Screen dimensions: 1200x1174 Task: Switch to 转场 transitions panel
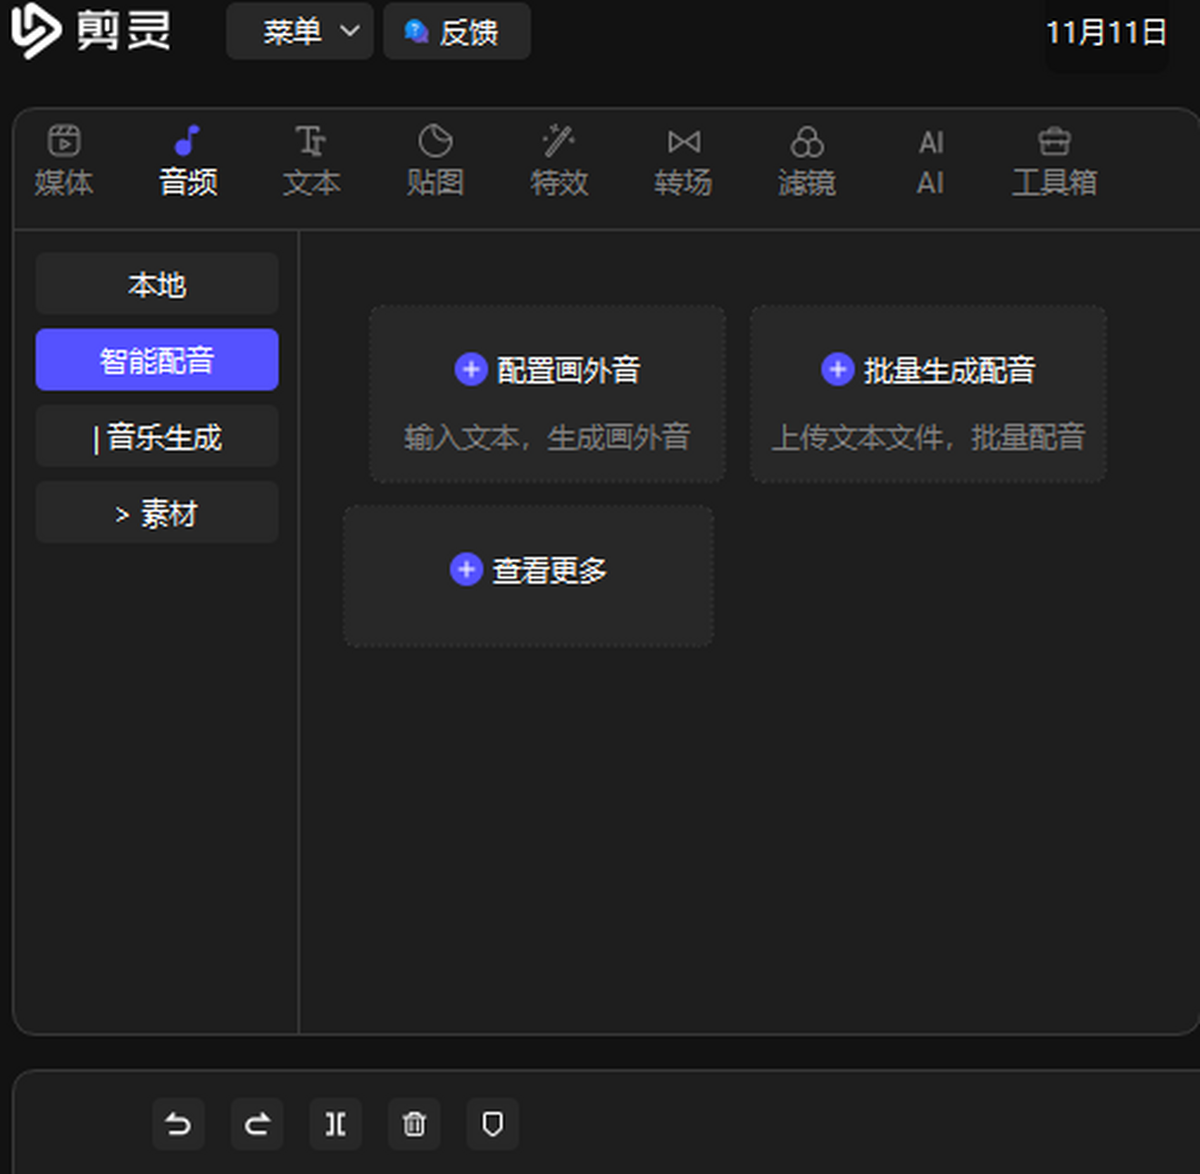[x=683, y=161]
